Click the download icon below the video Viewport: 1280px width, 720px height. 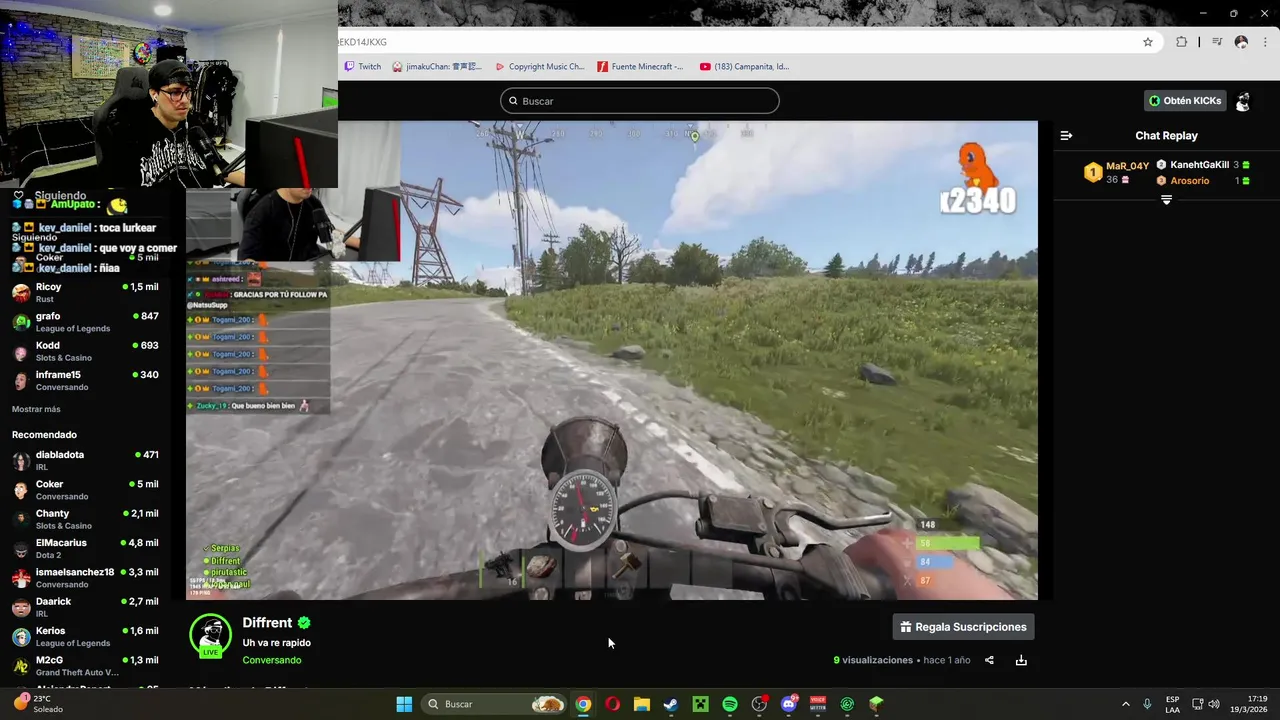click(1021, 660)
